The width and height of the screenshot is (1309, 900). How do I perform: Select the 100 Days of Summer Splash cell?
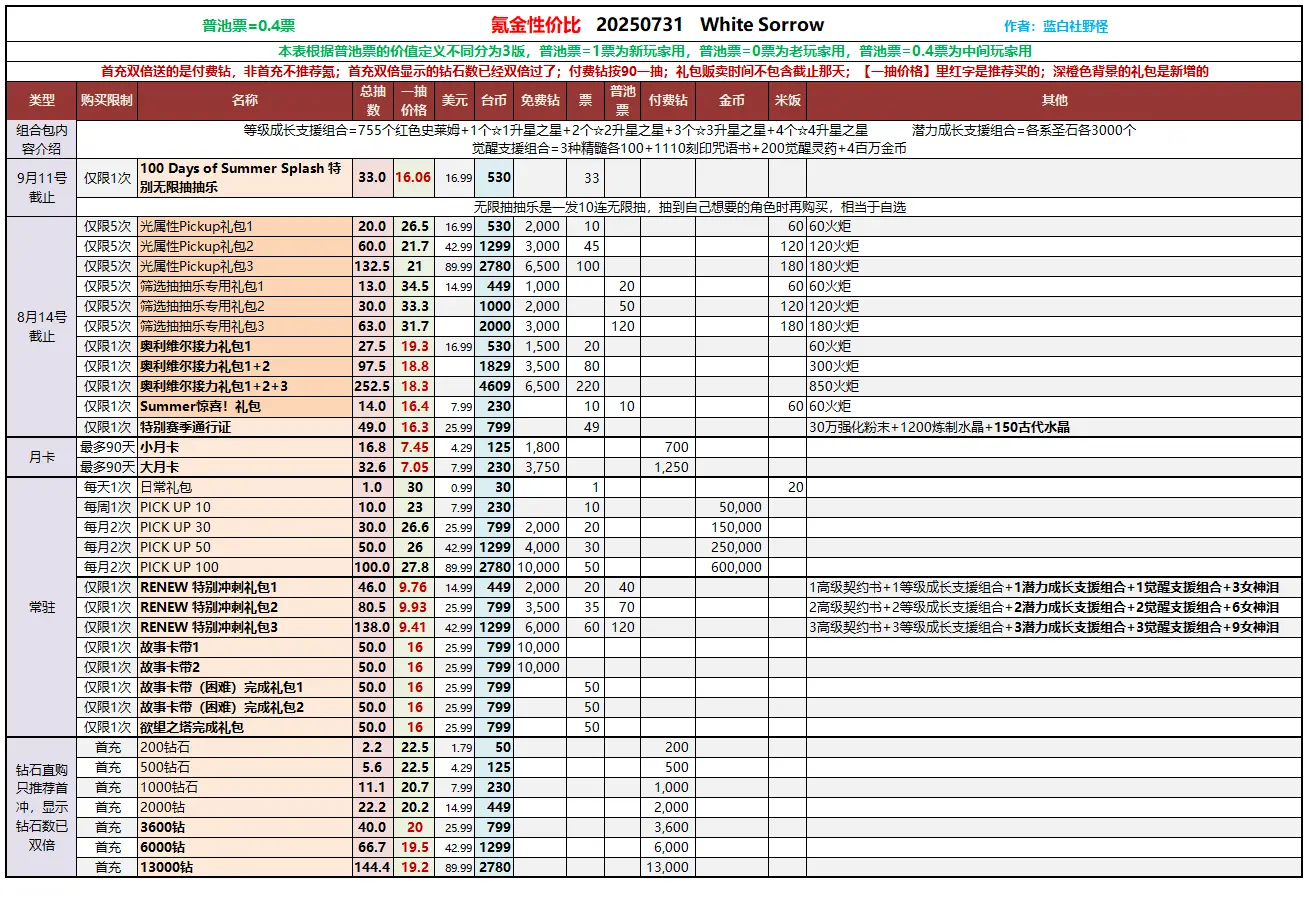(x=243, y=177)
